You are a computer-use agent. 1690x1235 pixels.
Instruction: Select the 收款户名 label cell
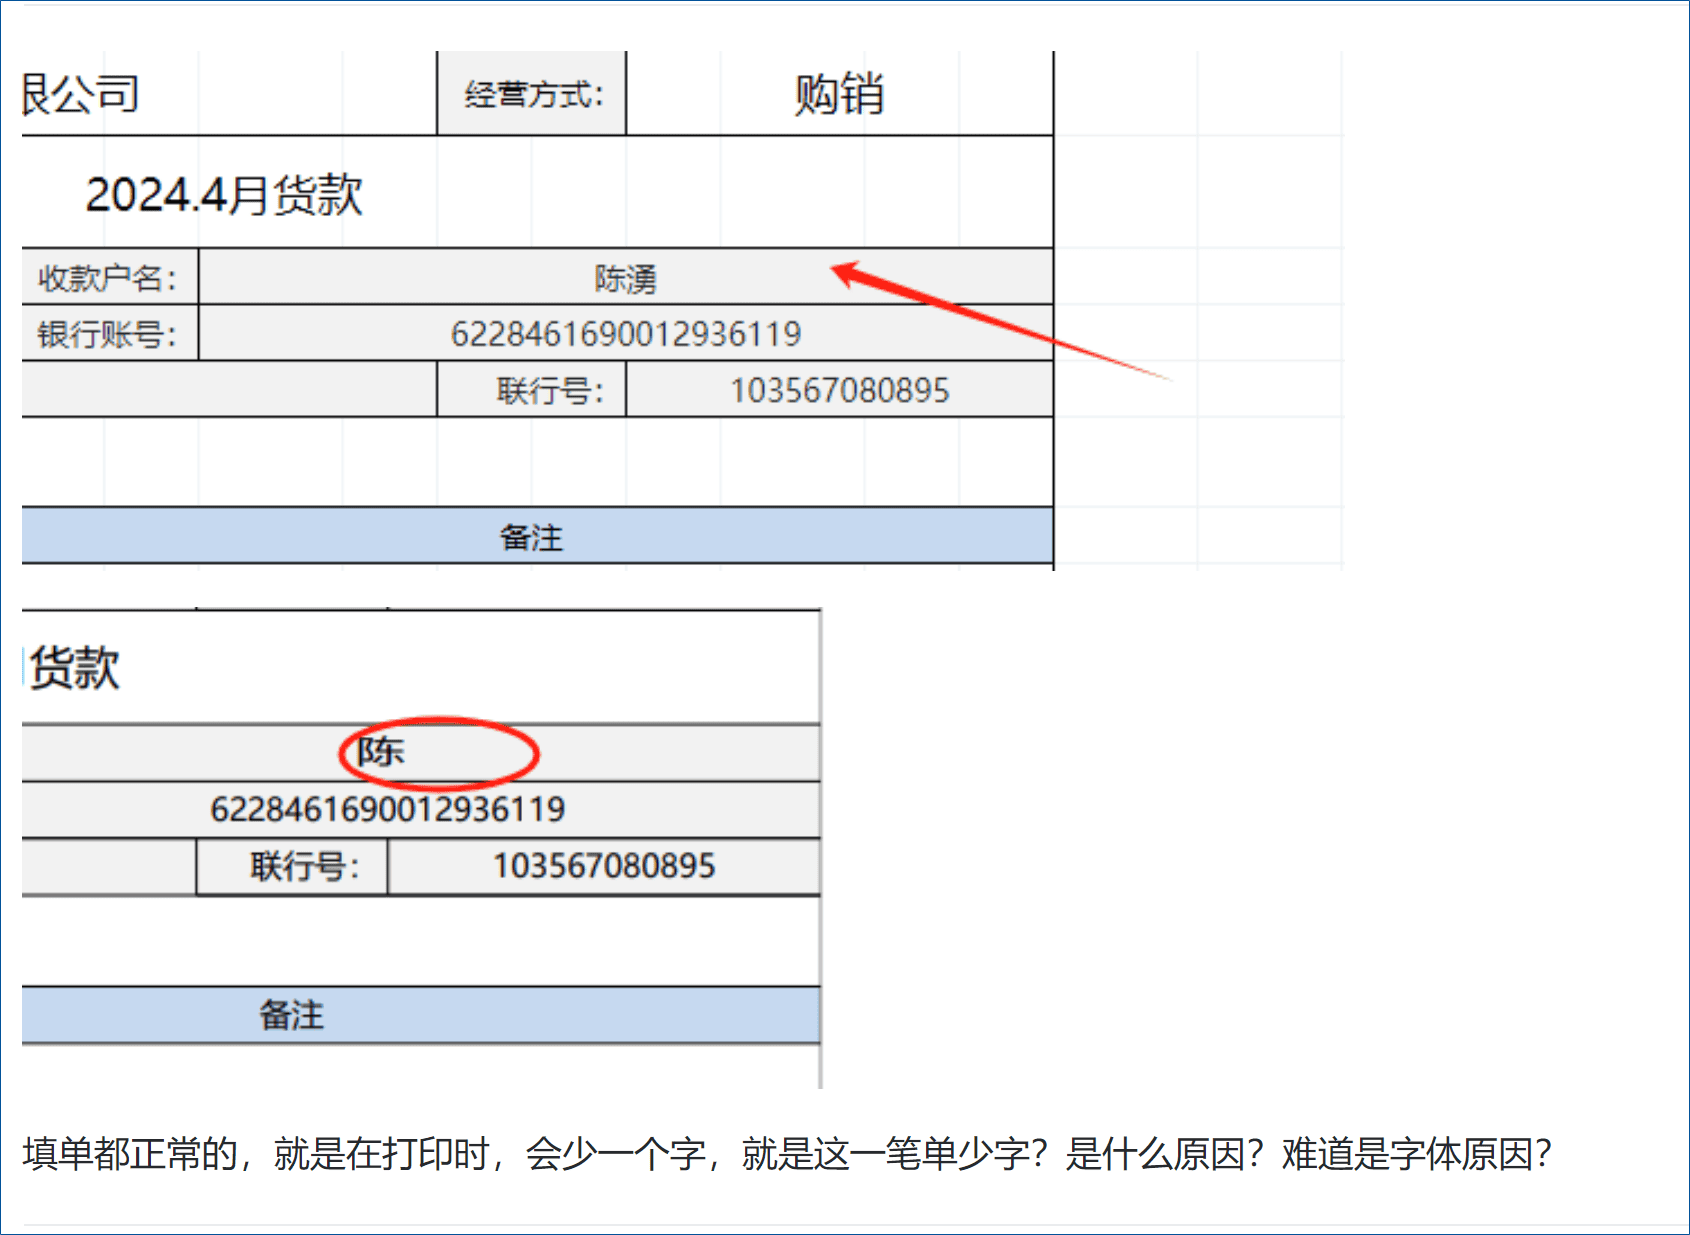click(x=110, y=277)
